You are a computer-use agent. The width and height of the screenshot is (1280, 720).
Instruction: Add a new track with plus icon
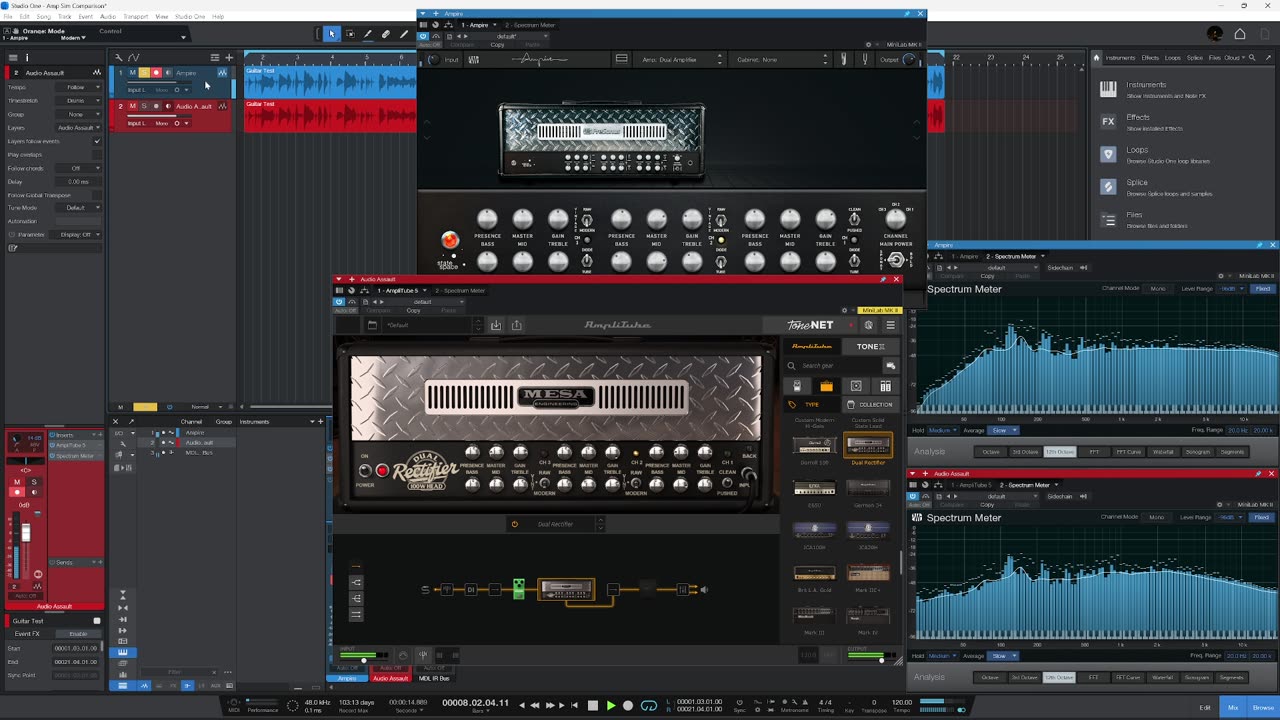click(x=229, y=57)
